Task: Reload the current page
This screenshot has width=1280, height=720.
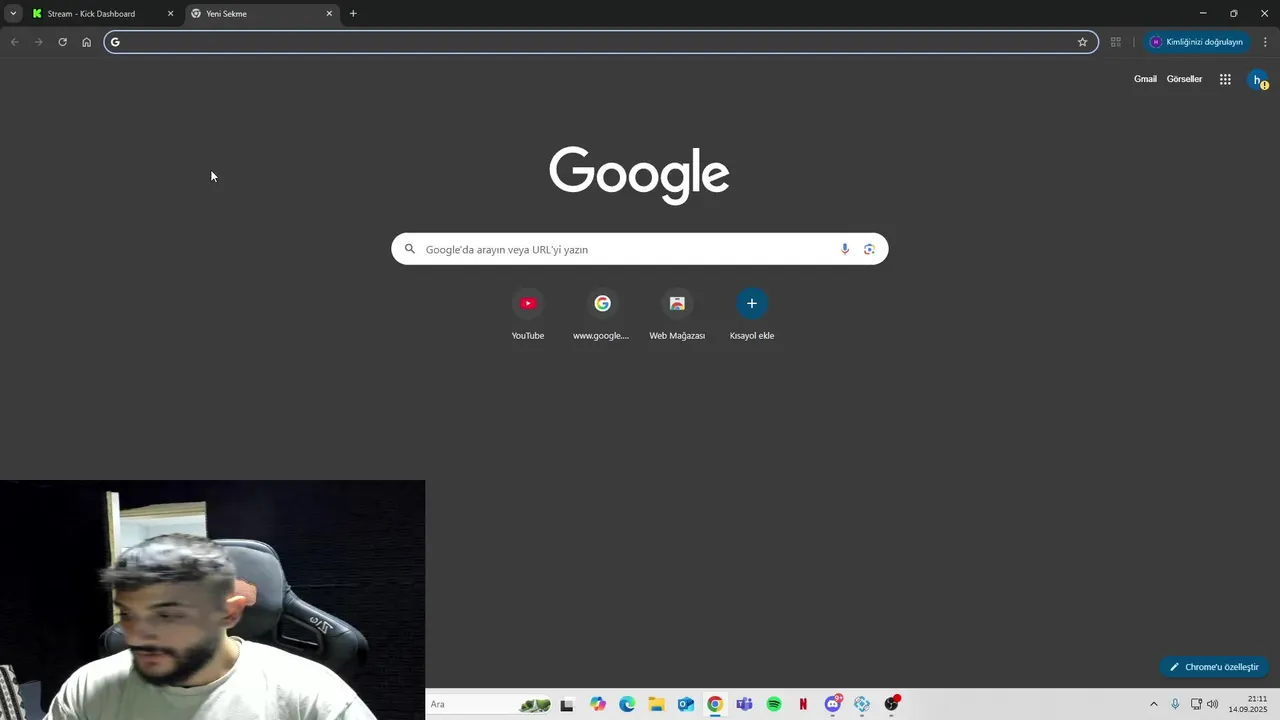Action: click(62, 42)
